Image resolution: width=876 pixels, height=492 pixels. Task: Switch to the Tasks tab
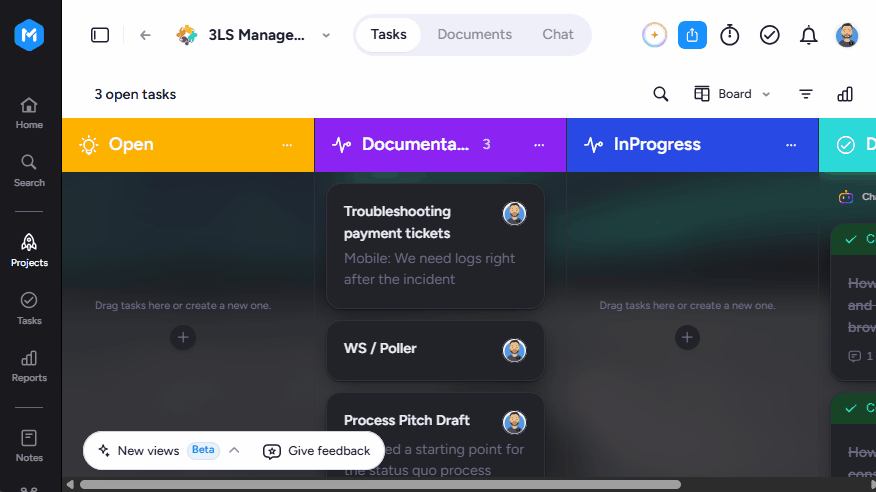(389, 35)
